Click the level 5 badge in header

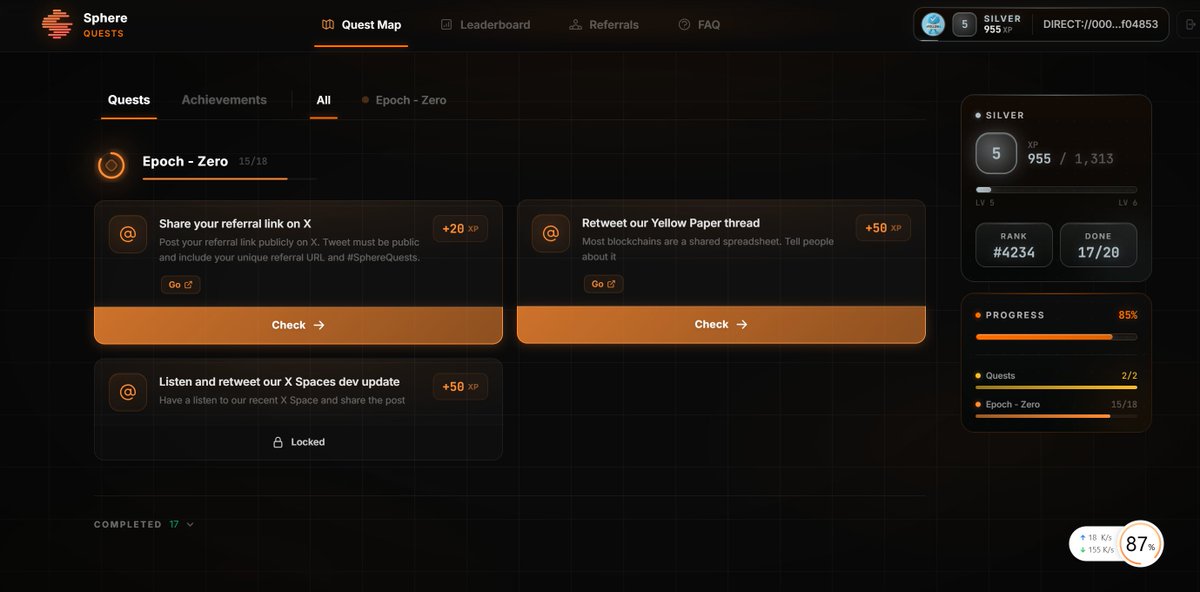click(x=964, y=24)
